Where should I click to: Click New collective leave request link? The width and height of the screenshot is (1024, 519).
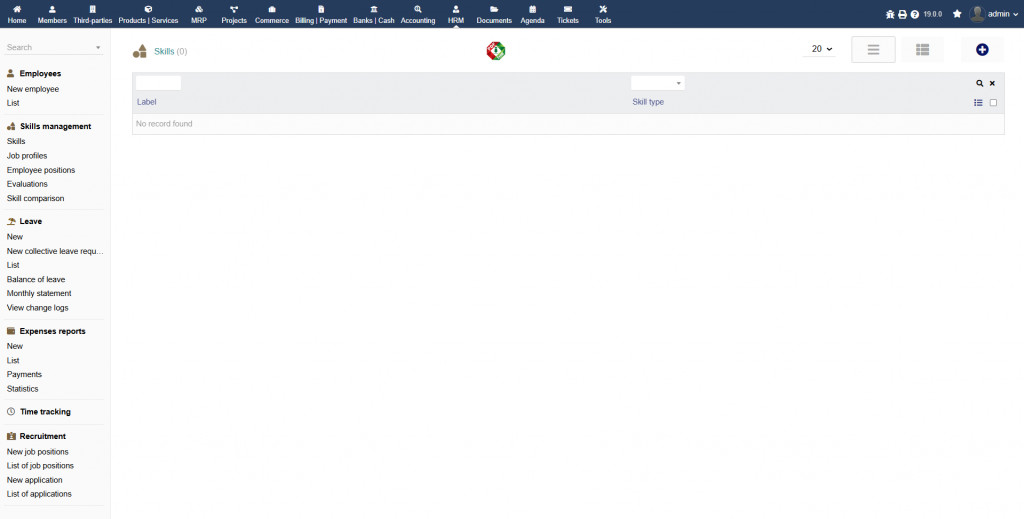coord(55,251)
